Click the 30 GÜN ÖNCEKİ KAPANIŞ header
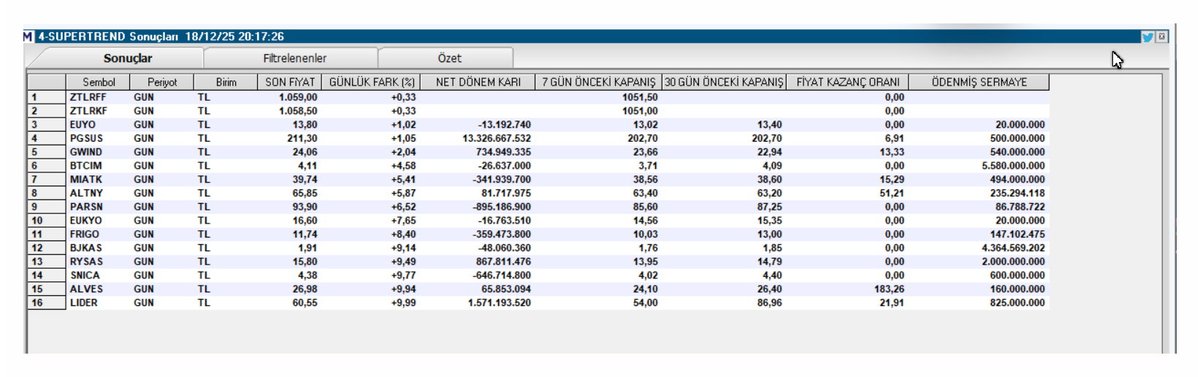 tap(724, 82)
